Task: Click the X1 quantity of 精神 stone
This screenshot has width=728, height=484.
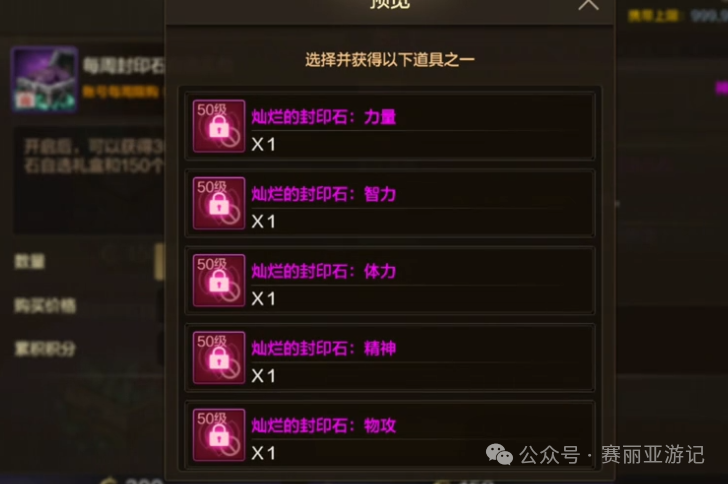Action: (263, 376)
